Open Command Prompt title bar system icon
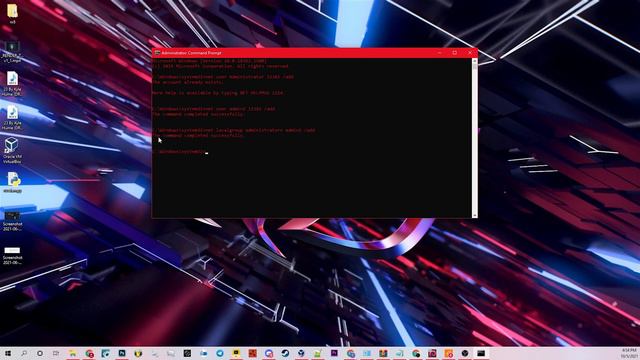This screenshot has width=640, height=360. [157, 53]
